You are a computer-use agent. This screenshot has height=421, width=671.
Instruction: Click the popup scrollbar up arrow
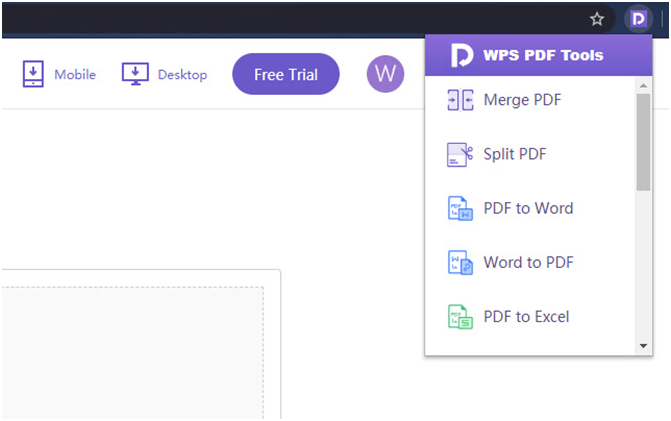(x=643, y=86)
